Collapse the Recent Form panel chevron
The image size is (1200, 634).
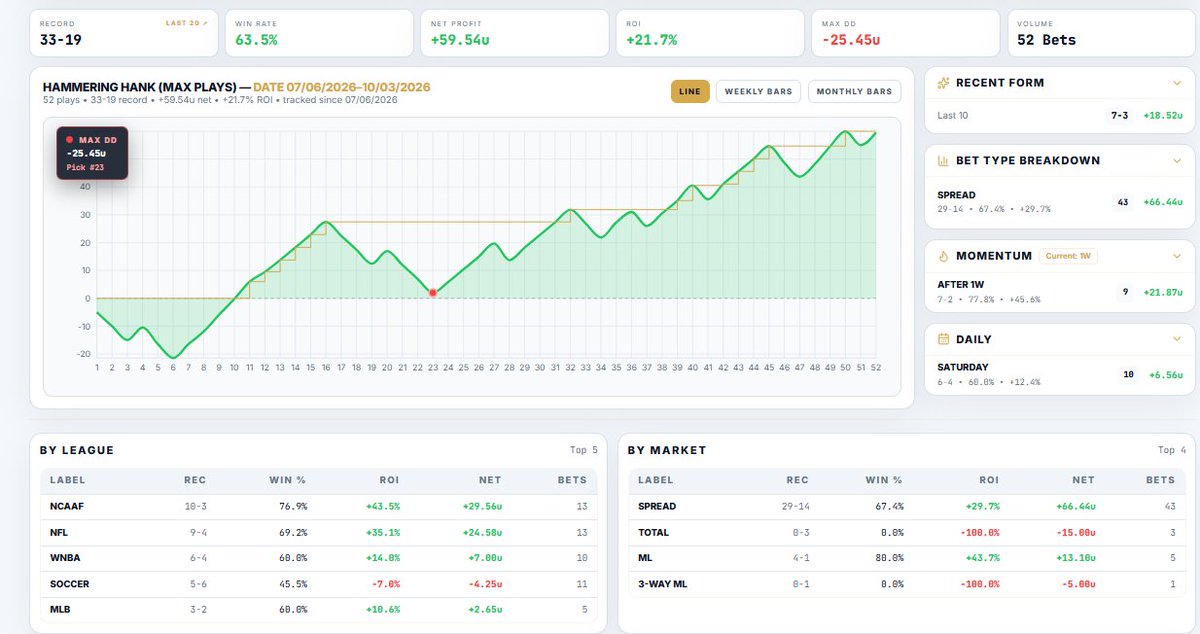[x=1177, y=83]
